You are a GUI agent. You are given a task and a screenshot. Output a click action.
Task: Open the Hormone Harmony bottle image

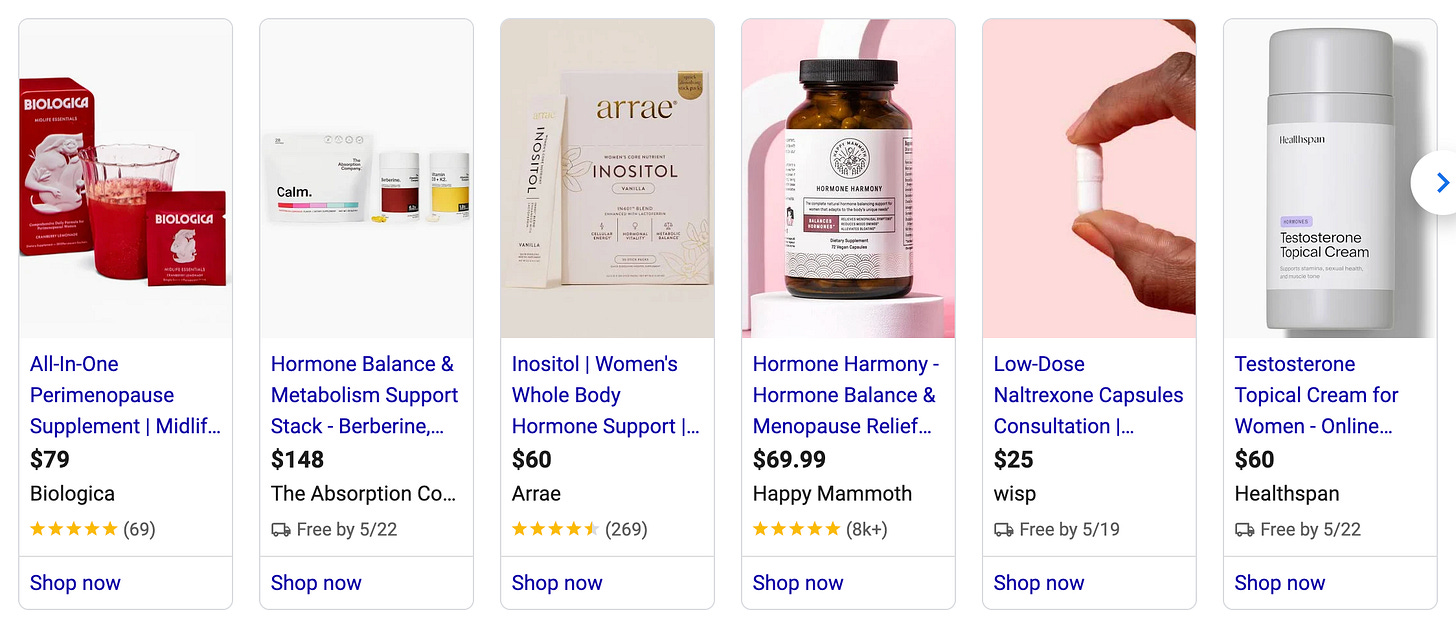point(849,178)
